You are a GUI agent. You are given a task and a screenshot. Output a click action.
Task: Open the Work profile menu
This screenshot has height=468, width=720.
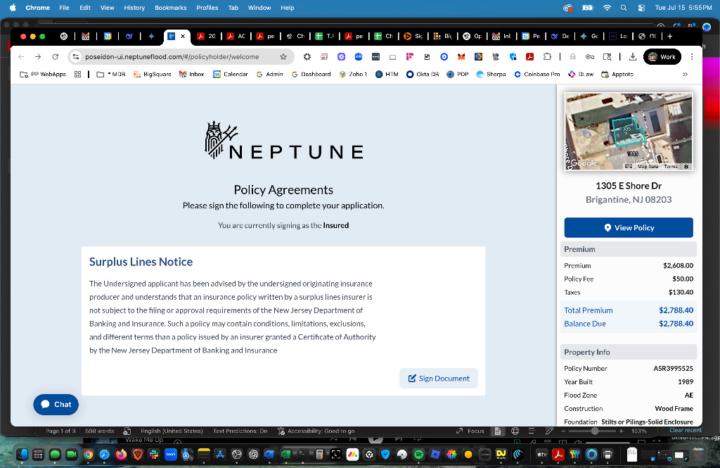(662, 56)
